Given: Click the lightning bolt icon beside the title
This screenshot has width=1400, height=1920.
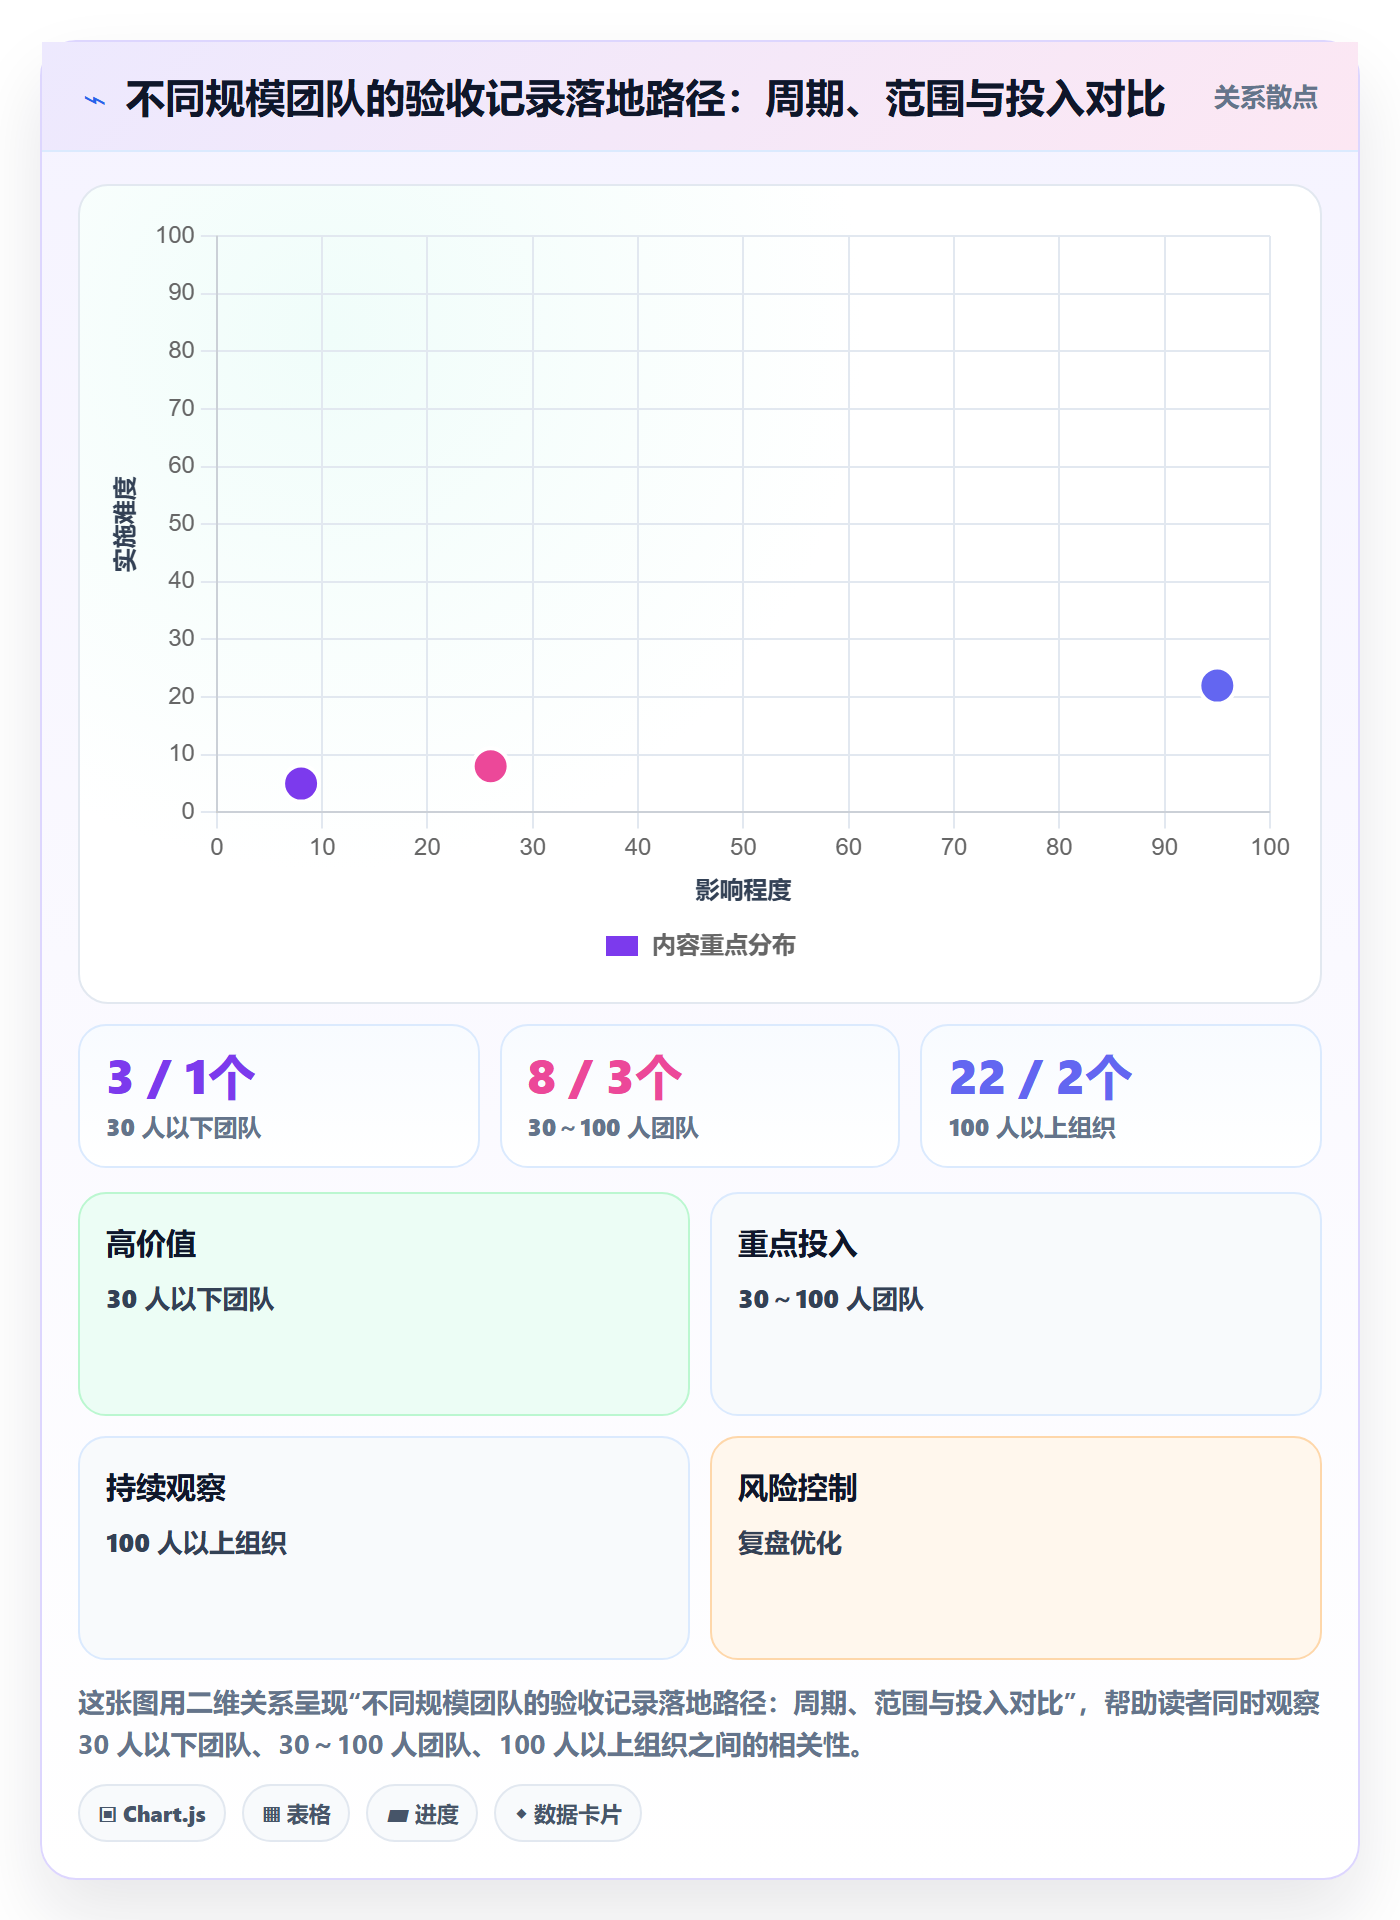Looking at the screenshot, I should [x=95, y=100].
